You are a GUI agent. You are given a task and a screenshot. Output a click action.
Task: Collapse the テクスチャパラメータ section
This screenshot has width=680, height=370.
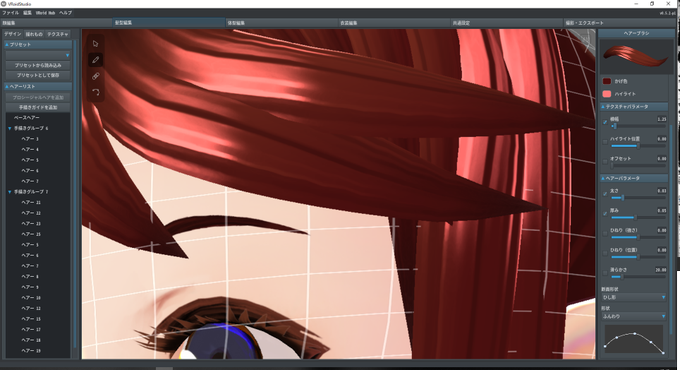634,106
